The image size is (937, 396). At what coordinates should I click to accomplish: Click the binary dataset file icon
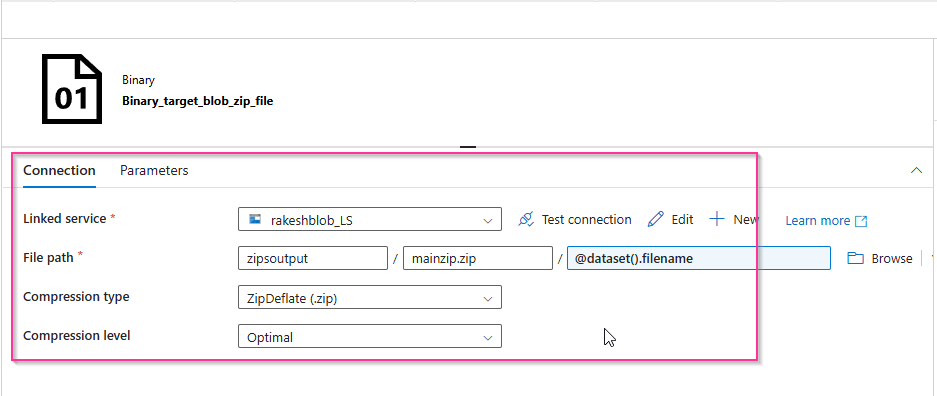(x=72, y=89)
